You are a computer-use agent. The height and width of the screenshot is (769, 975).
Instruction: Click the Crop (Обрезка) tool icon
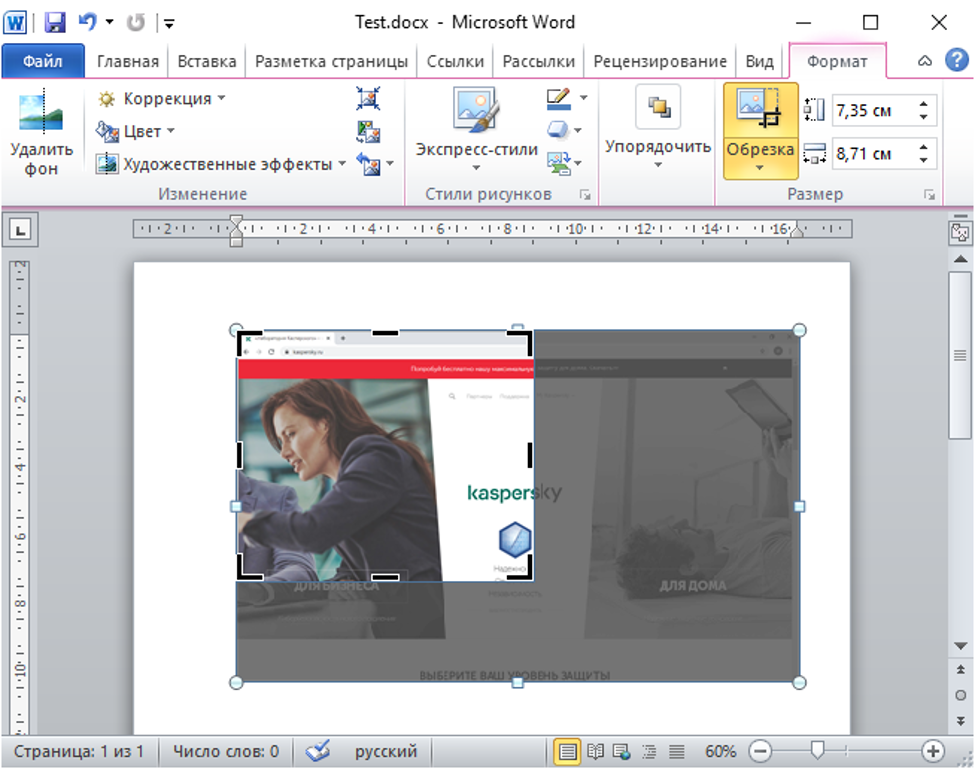click(759, 110)
